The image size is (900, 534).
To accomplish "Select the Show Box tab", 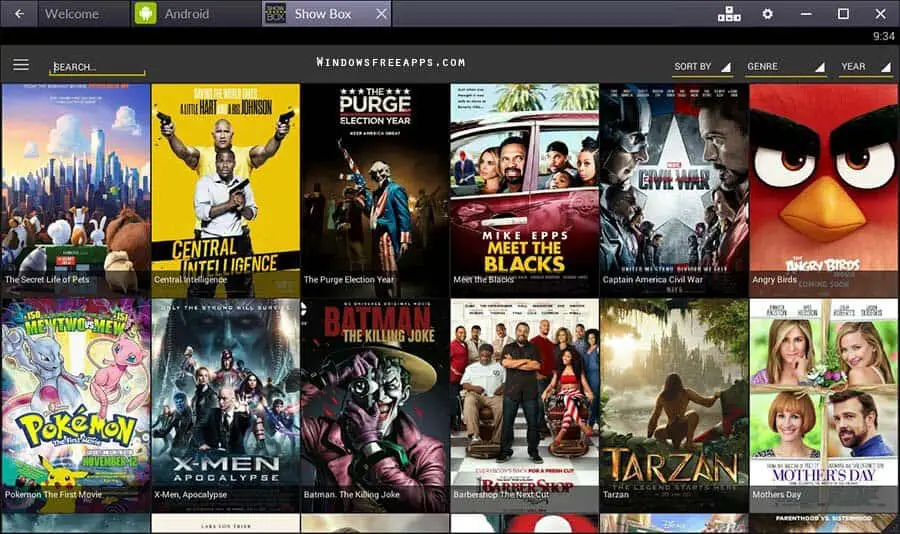I will tap(327, 14).
